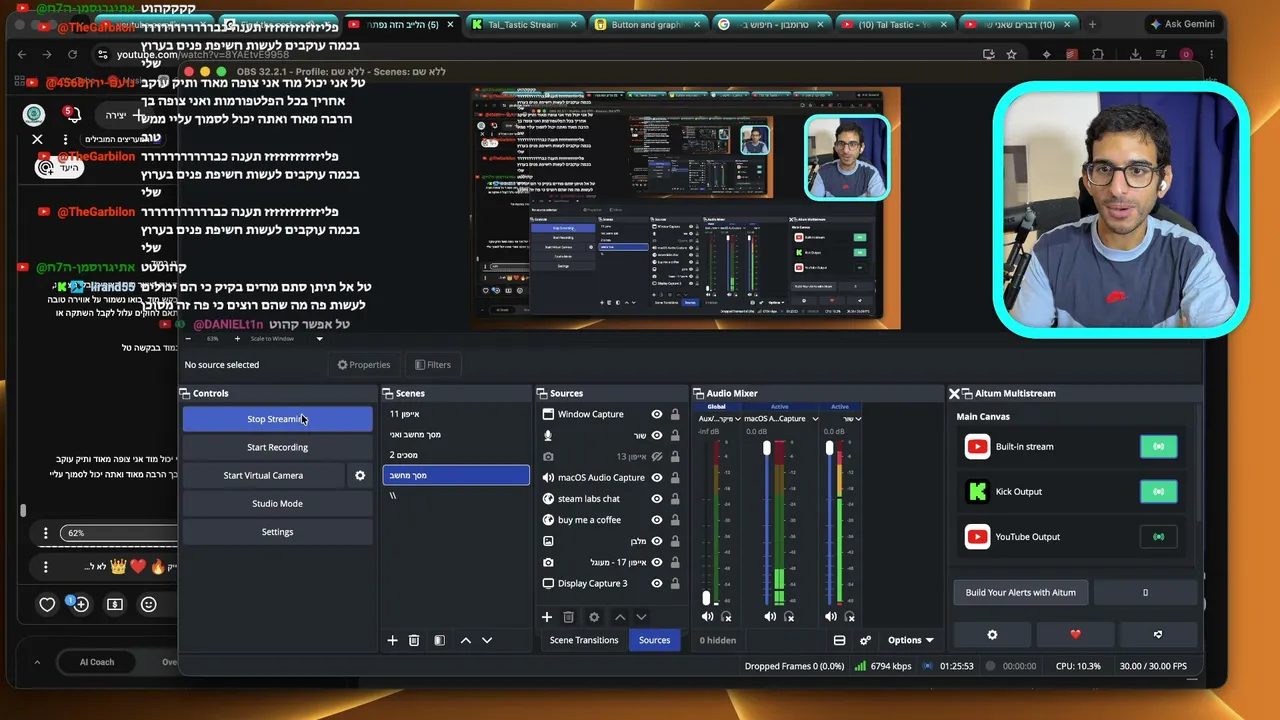Open Aitum Multistream settings gear
Screen dimensions: 1280x720
tap(992, 634)
